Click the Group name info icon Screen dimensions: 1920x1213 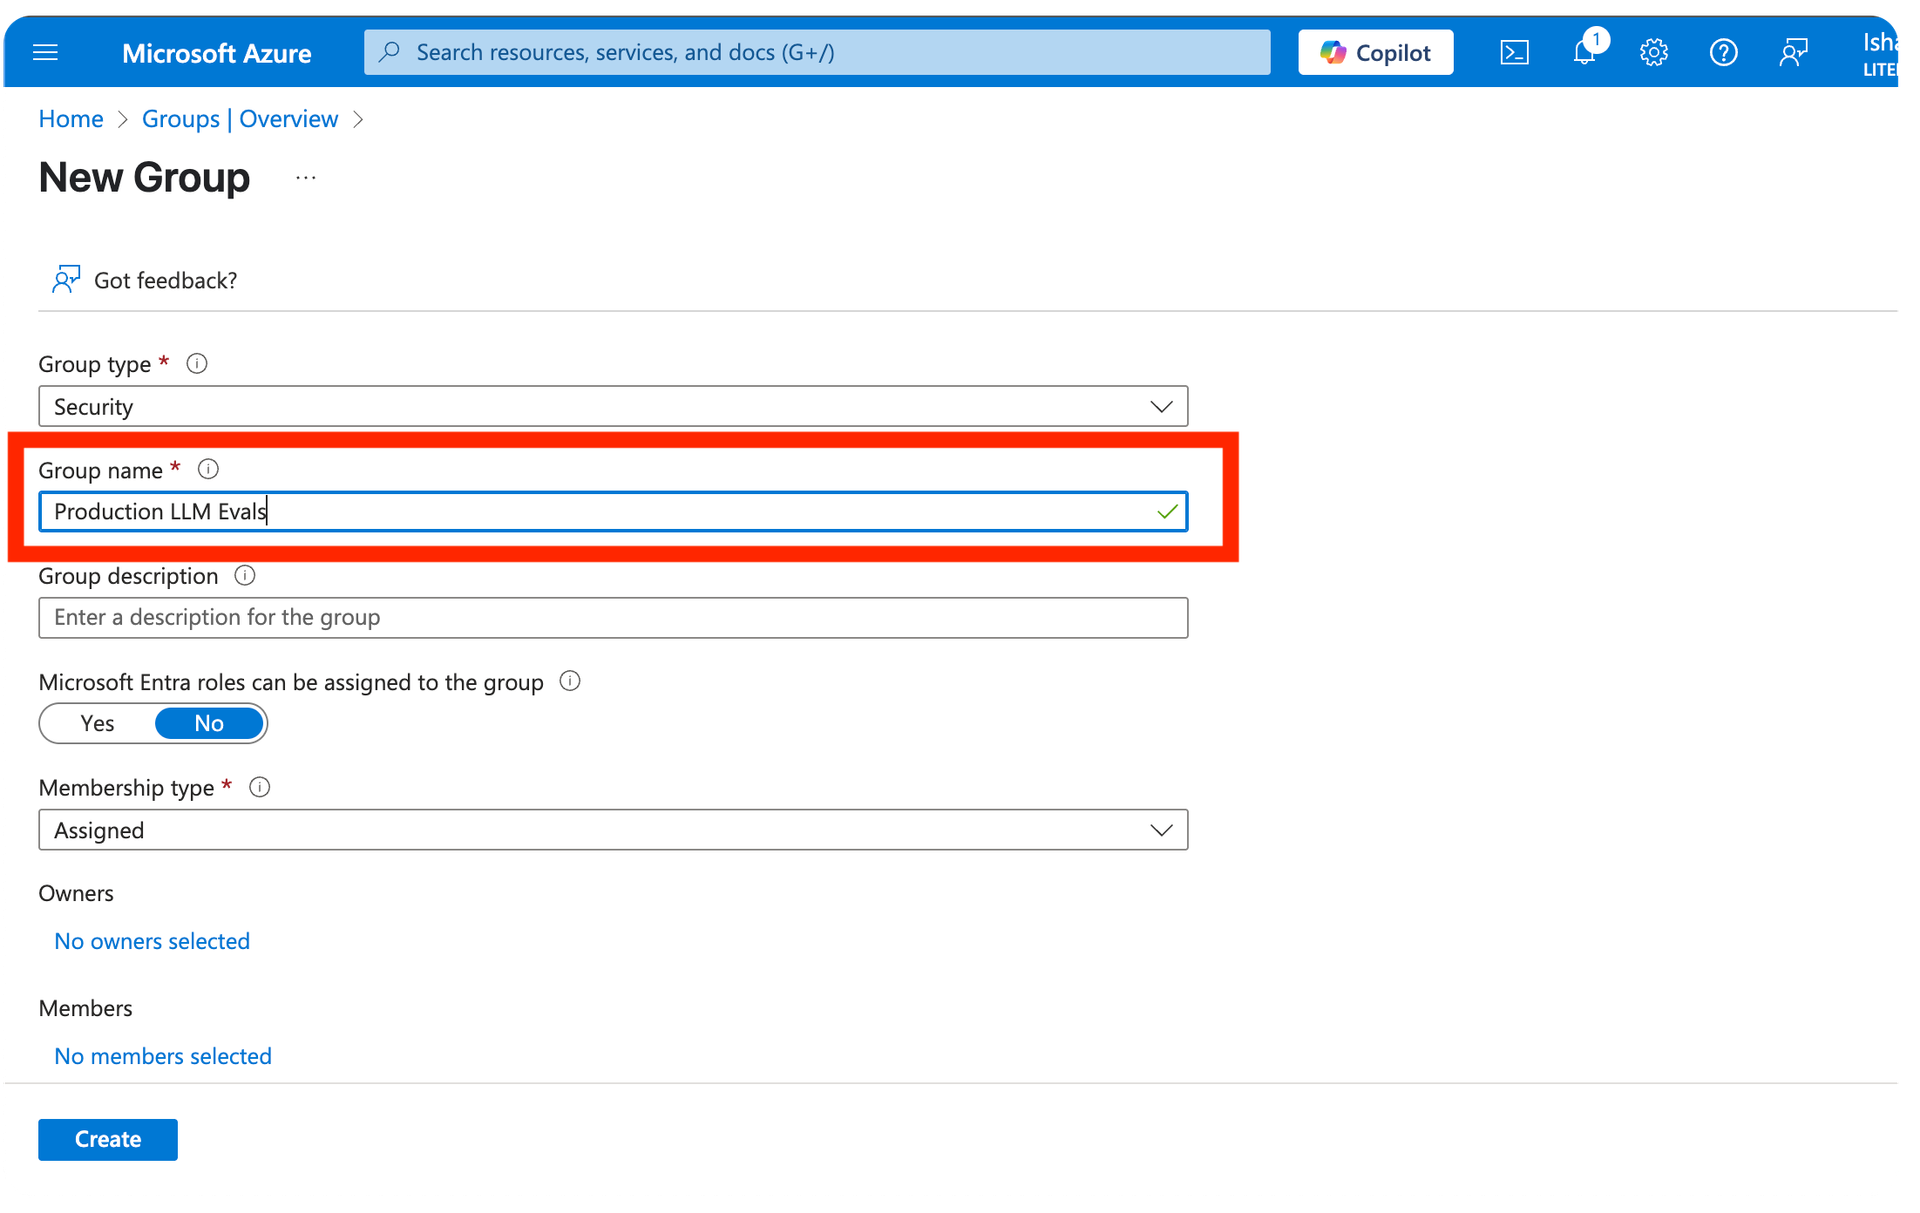(208, 469)
